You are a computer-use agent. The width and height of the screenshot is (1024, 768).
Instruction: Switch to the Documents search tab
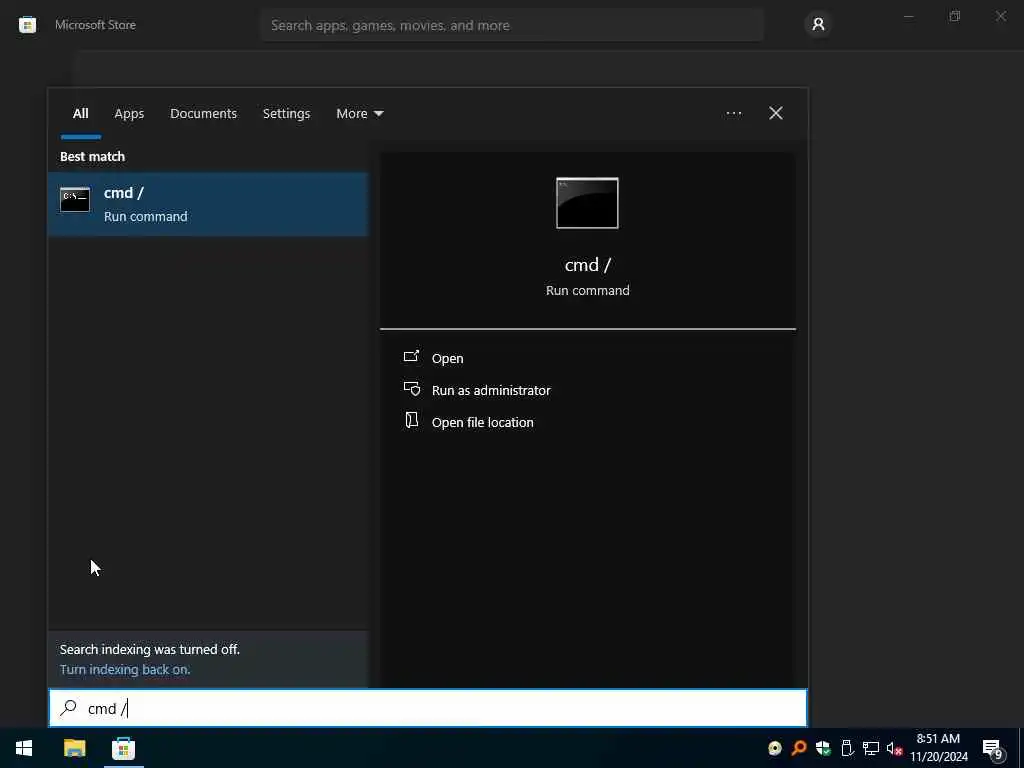(x=203, y=114)
